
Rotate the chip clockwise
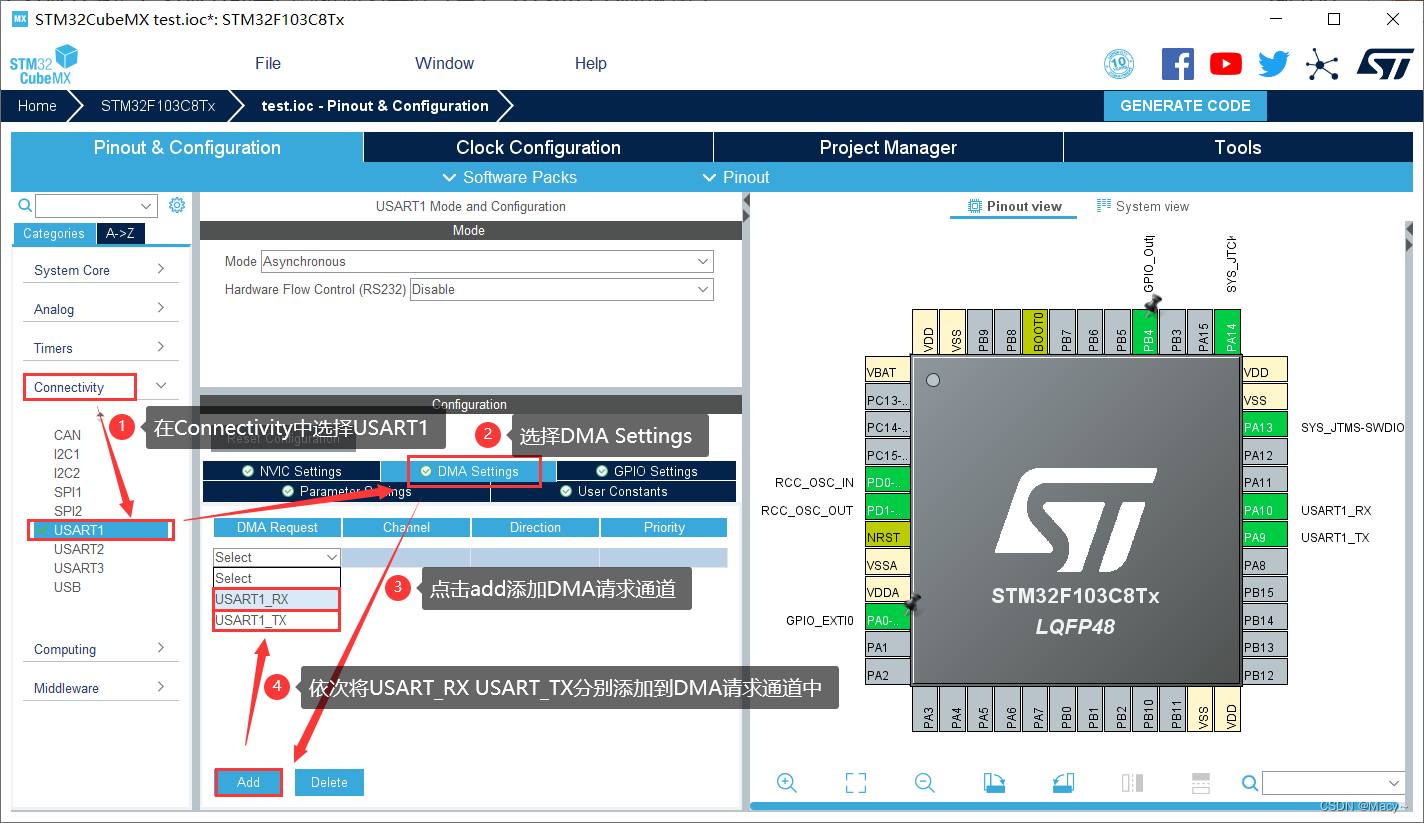pos(994,783)
